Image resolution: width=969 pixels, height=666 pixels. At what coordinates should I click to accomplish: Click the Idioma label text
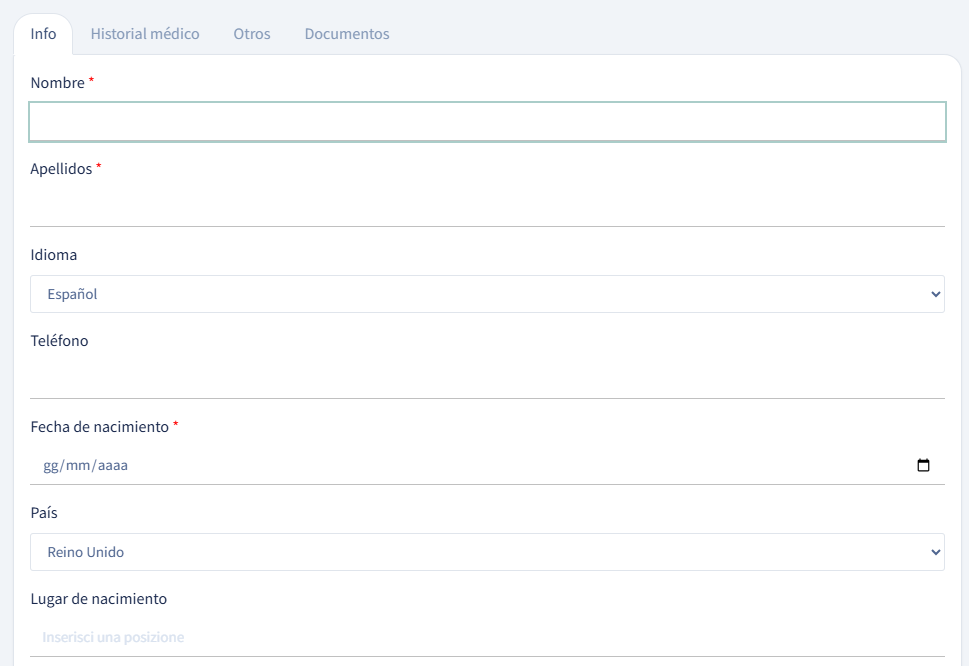tap(54, 255)
